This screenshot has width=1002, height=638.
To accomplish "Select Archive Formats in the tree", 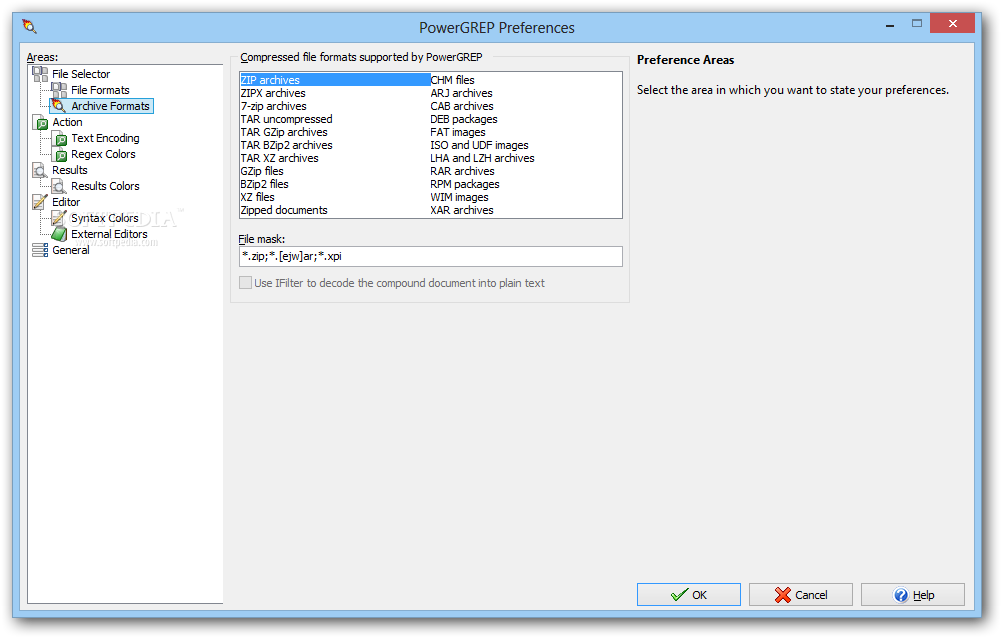I will tap(111, 106).
